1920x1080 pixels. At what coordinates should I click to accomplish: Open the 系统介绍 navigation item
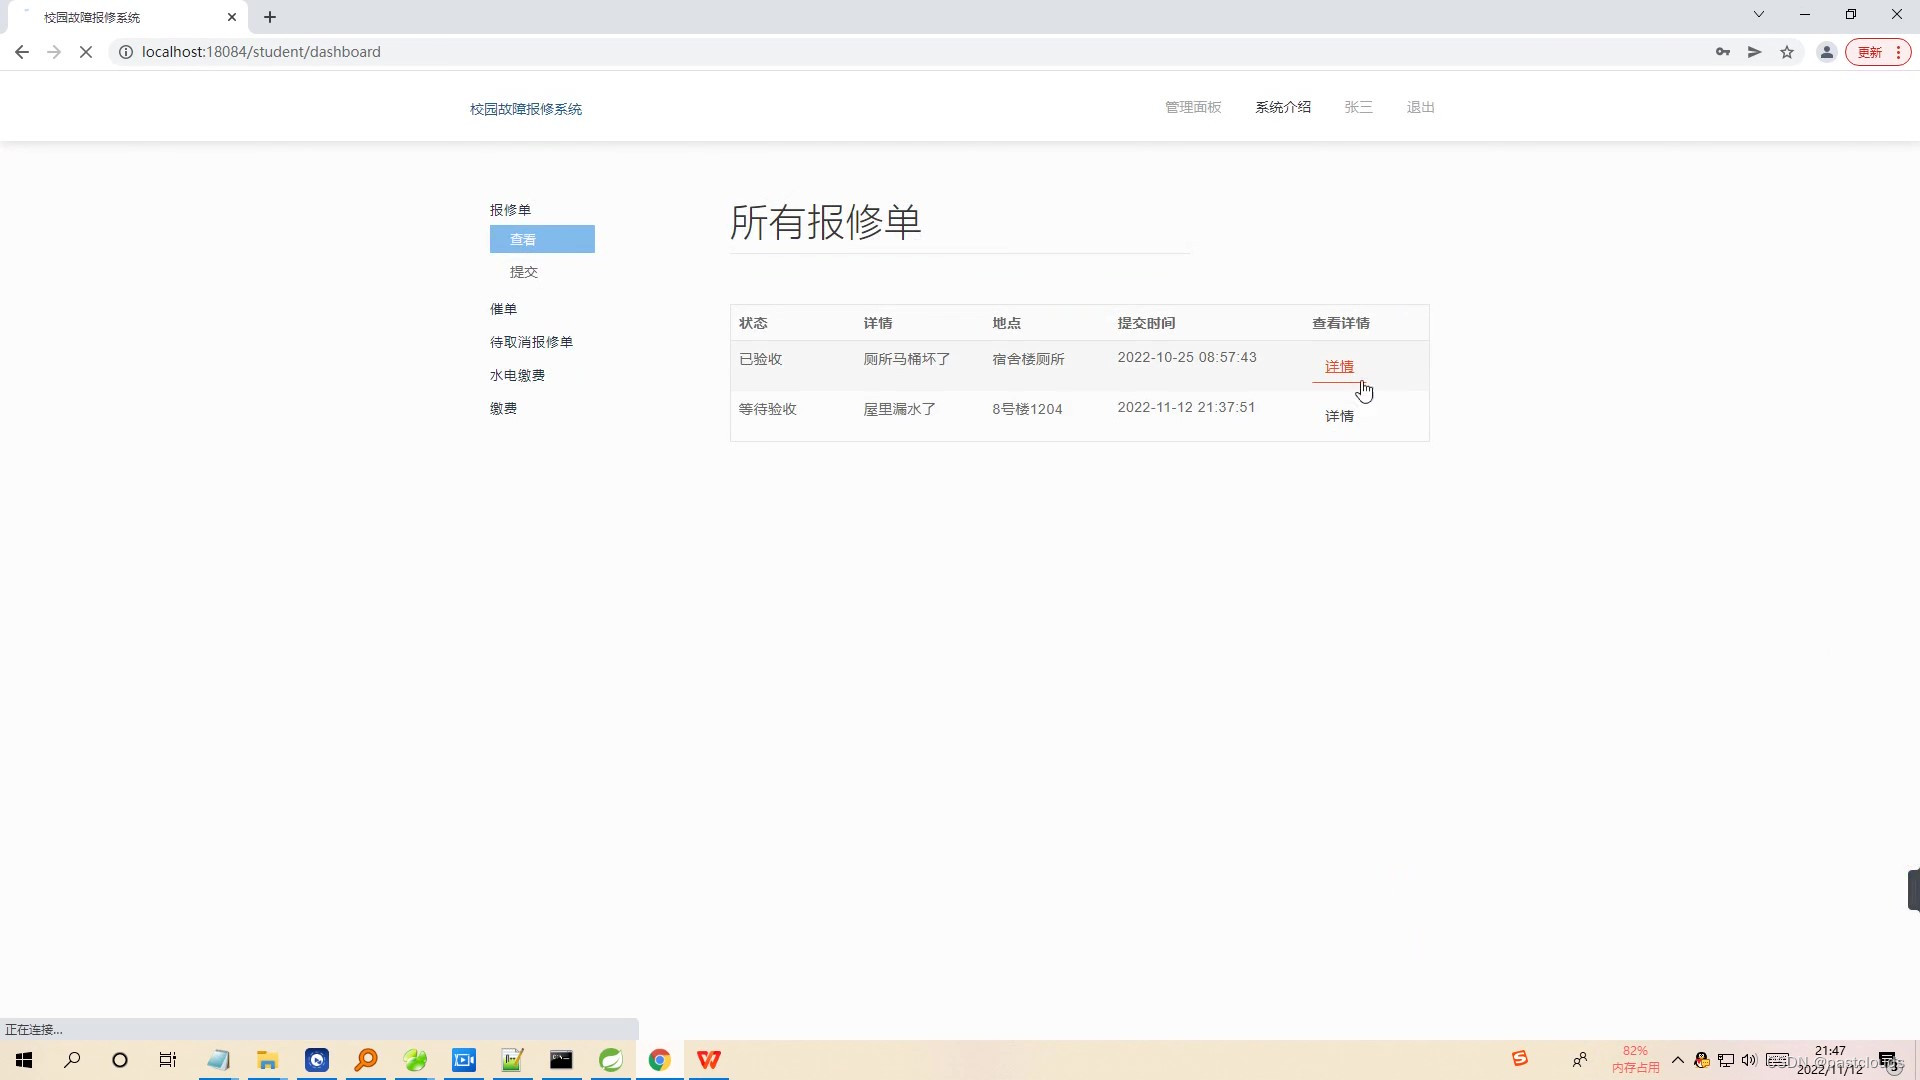coord(1283,106)
